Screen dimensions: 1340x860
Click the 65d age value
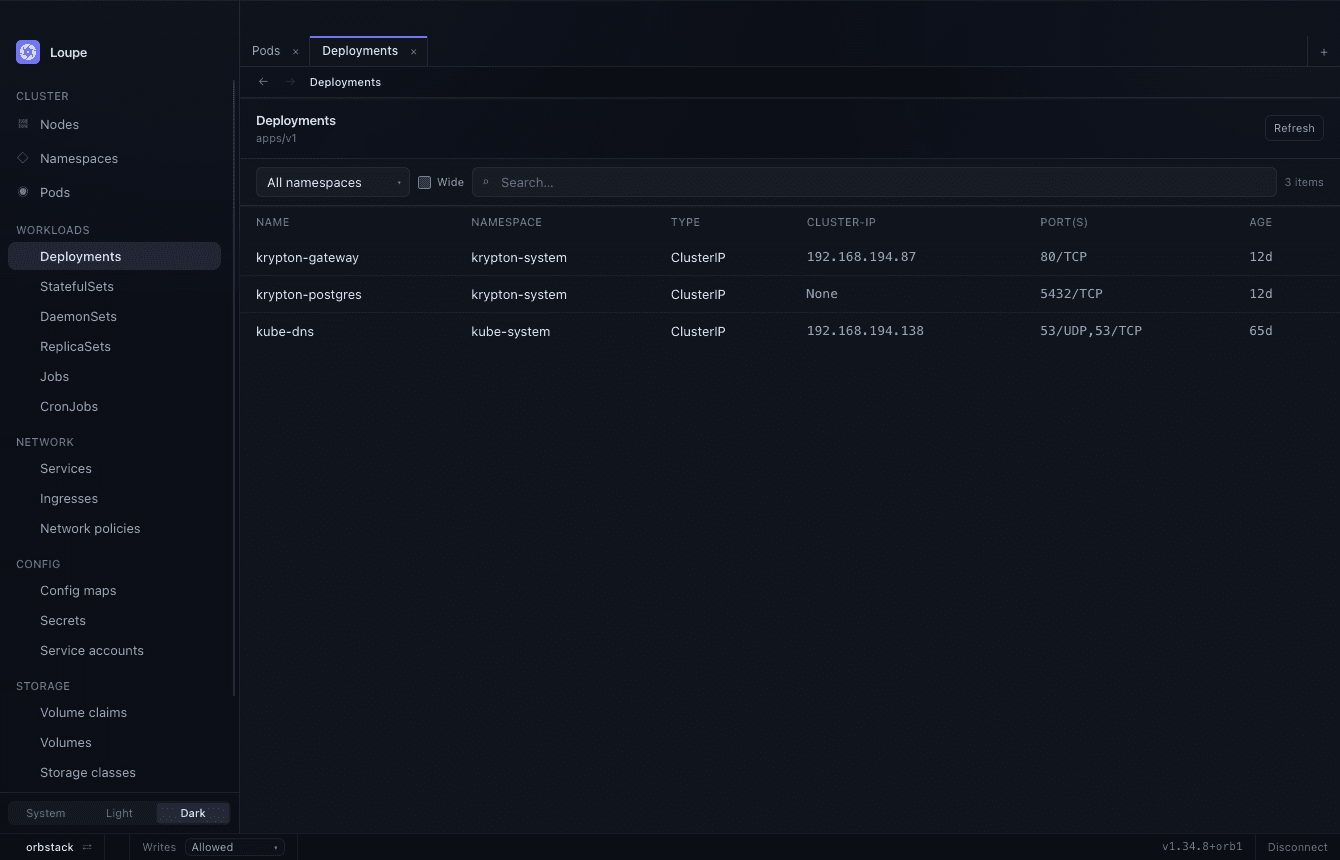tap(1260, 331)
